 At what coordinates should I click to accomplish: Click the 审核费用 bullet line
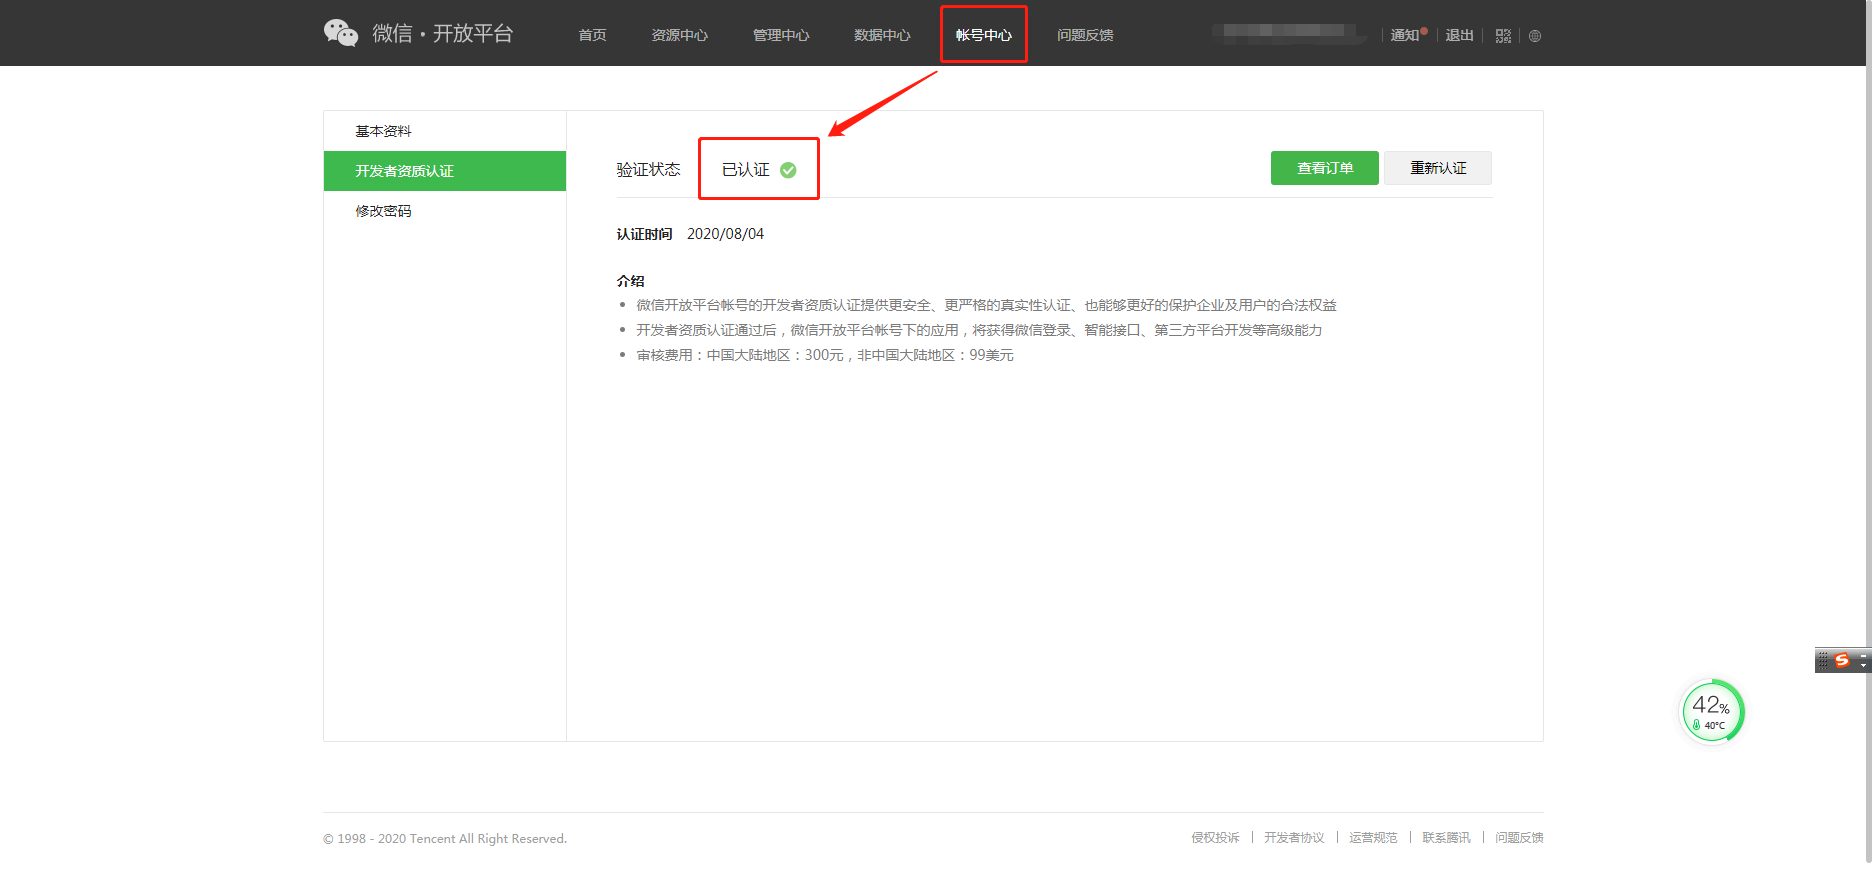825,355
